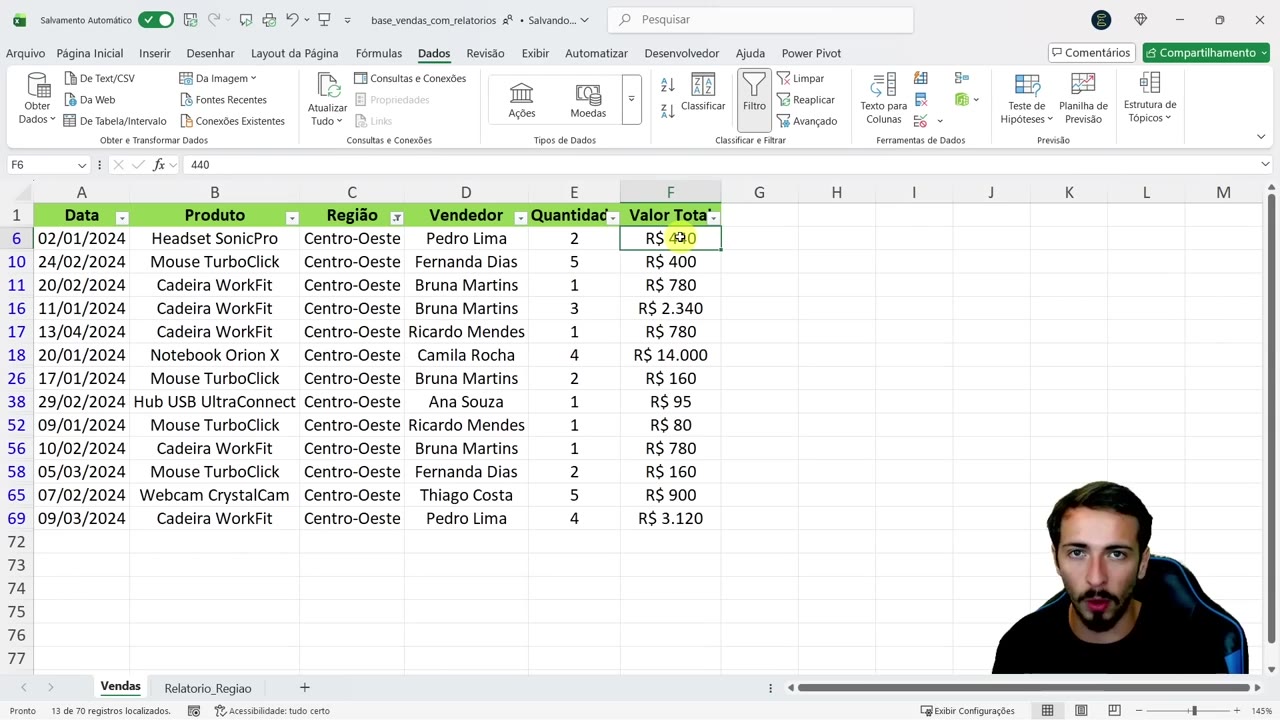This screenshot has width=1280, height=720.
Task: Click Limpar to clear filters
Action: (x=800, y=78)
